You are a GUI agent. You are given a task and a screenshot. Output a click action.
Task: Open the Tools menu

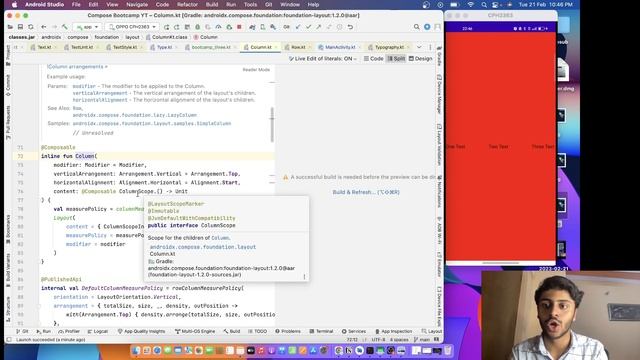(250, 4)
